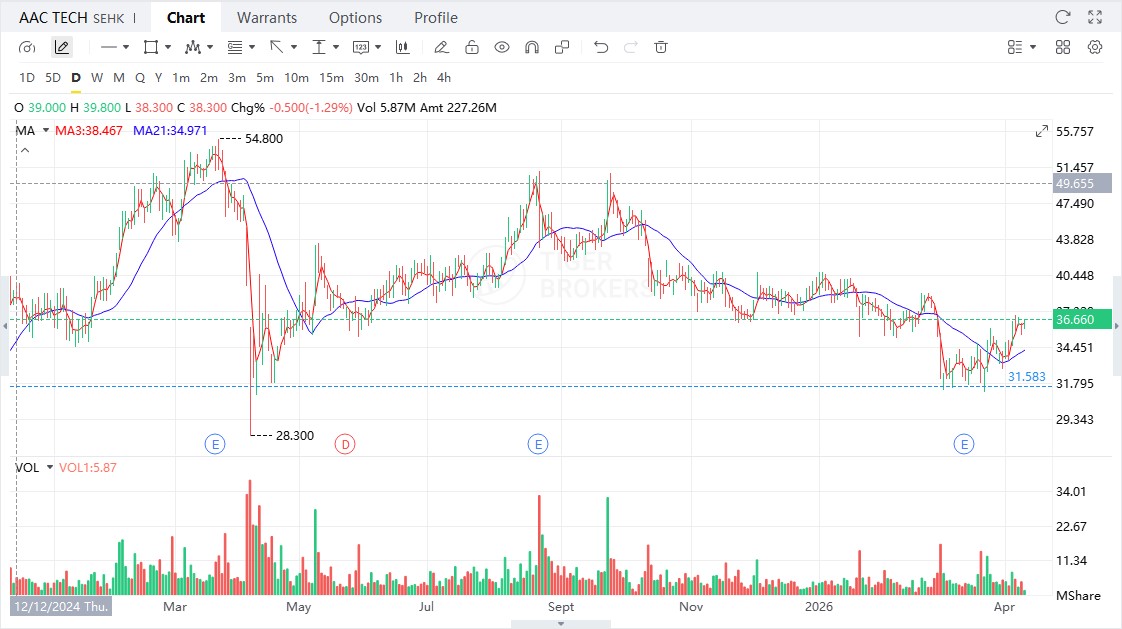Collapse the MA legend chevron
Viewport: 1122px width, 629px height.
click(25, 150)
